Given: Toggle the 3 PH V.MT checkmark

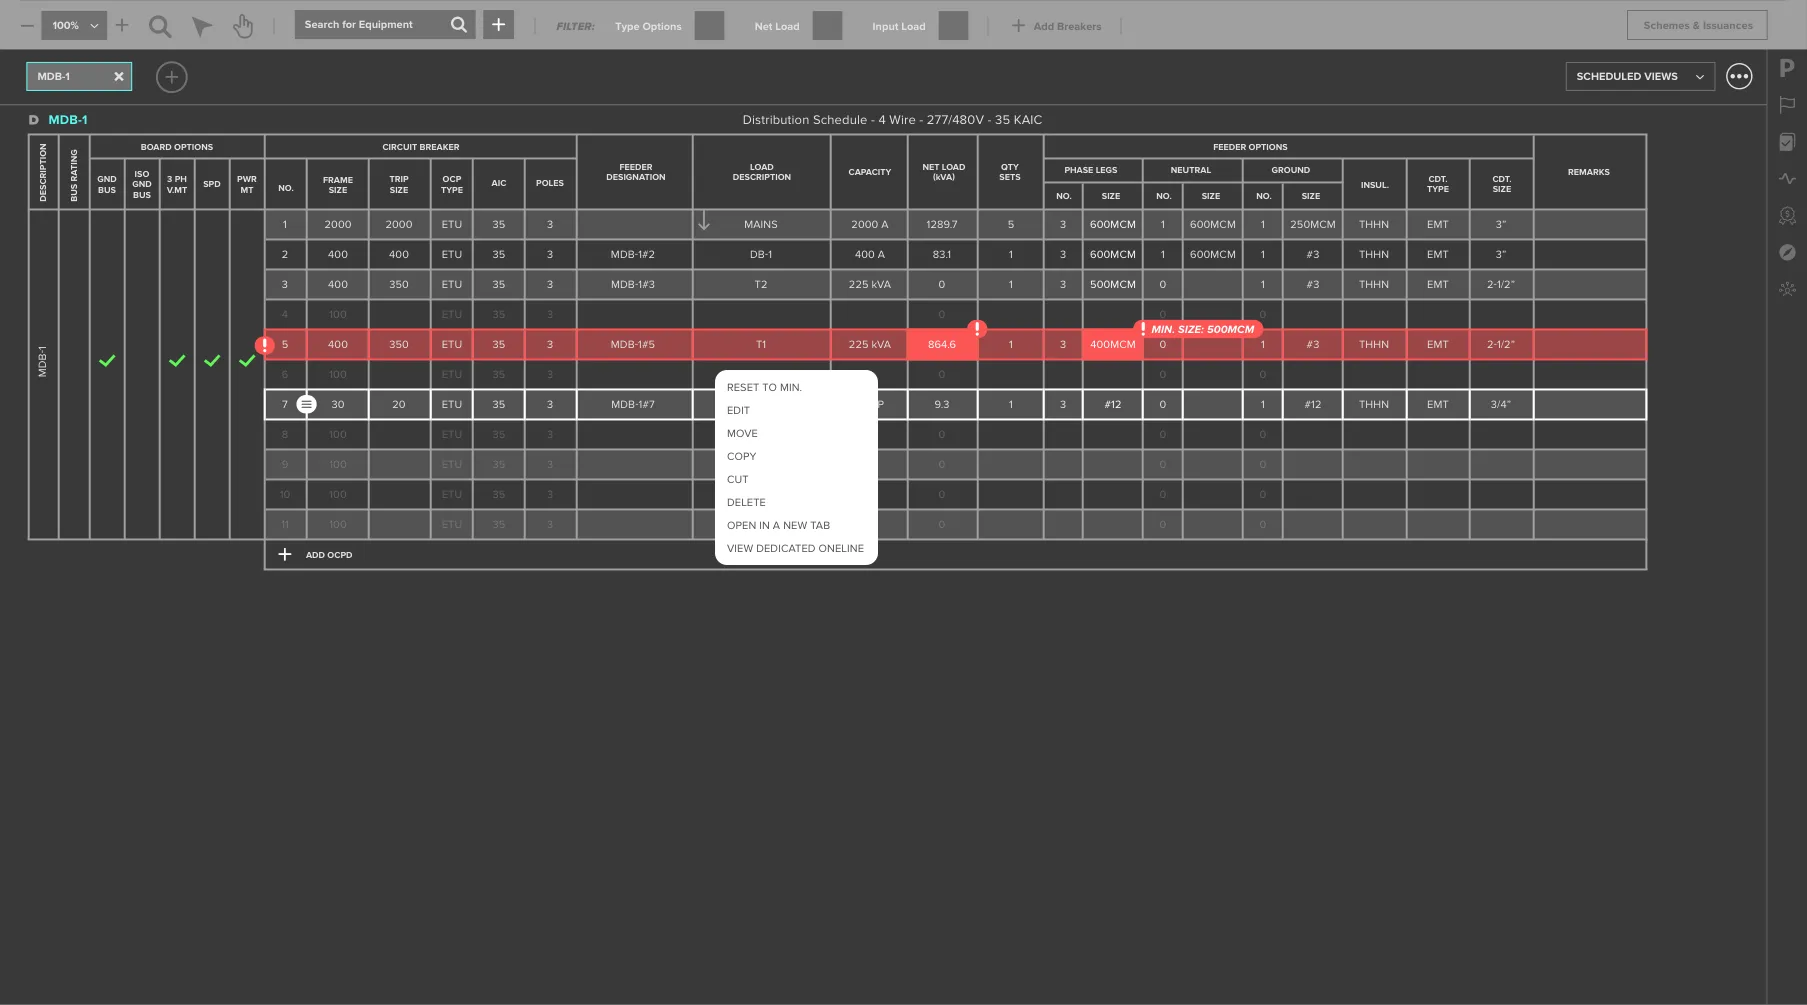Looking at the screenshot, I should tap(177, 361).
